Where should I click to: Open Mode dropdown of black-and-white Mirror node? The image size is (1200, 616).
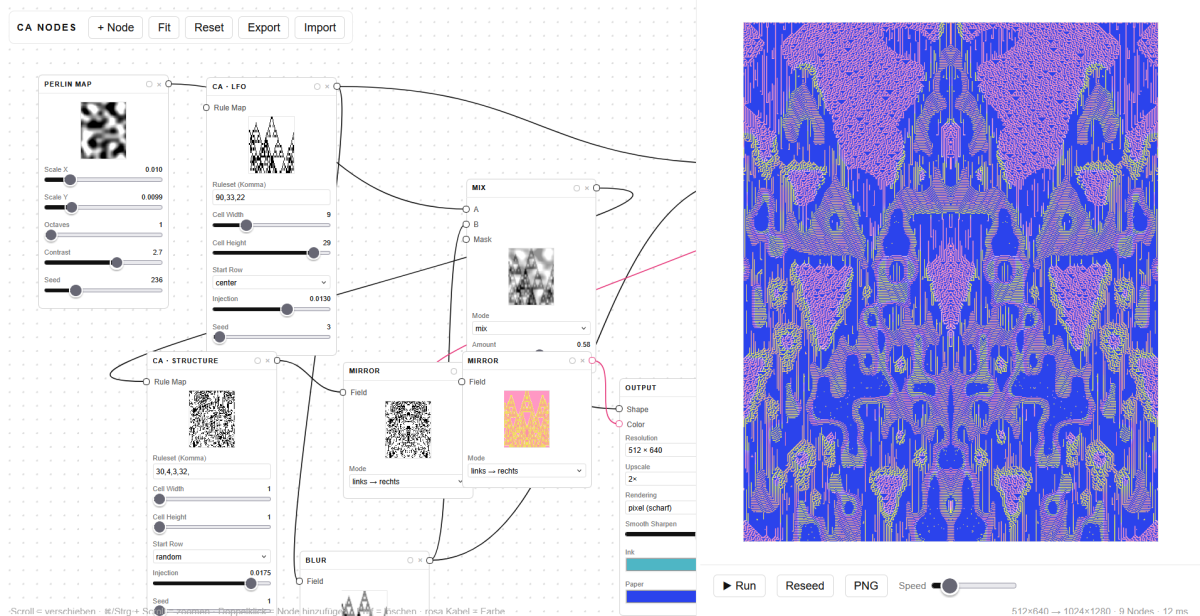406,481
